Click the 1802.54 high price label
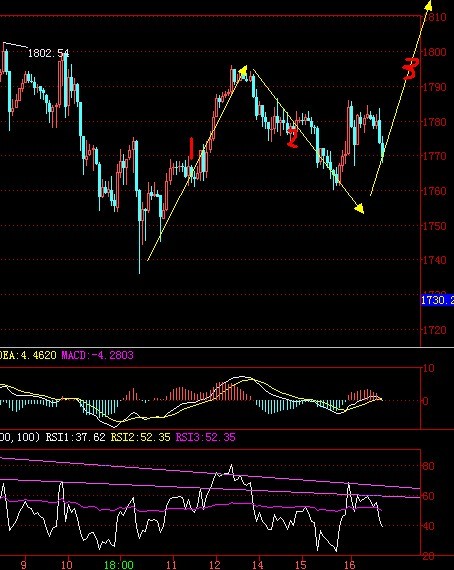The width and height of the screenshot is (454, 570). click(x=48, y=53)
